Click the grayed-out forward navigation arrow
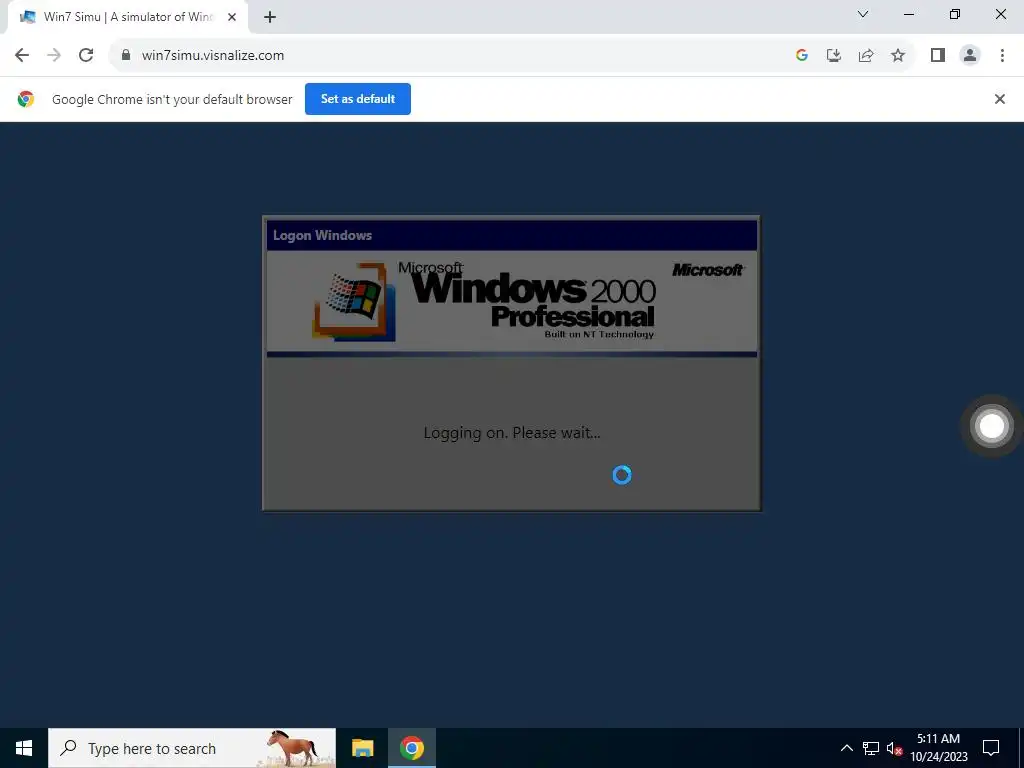The height and width of the screenshot is (768, 1024). tap(54, 56)
